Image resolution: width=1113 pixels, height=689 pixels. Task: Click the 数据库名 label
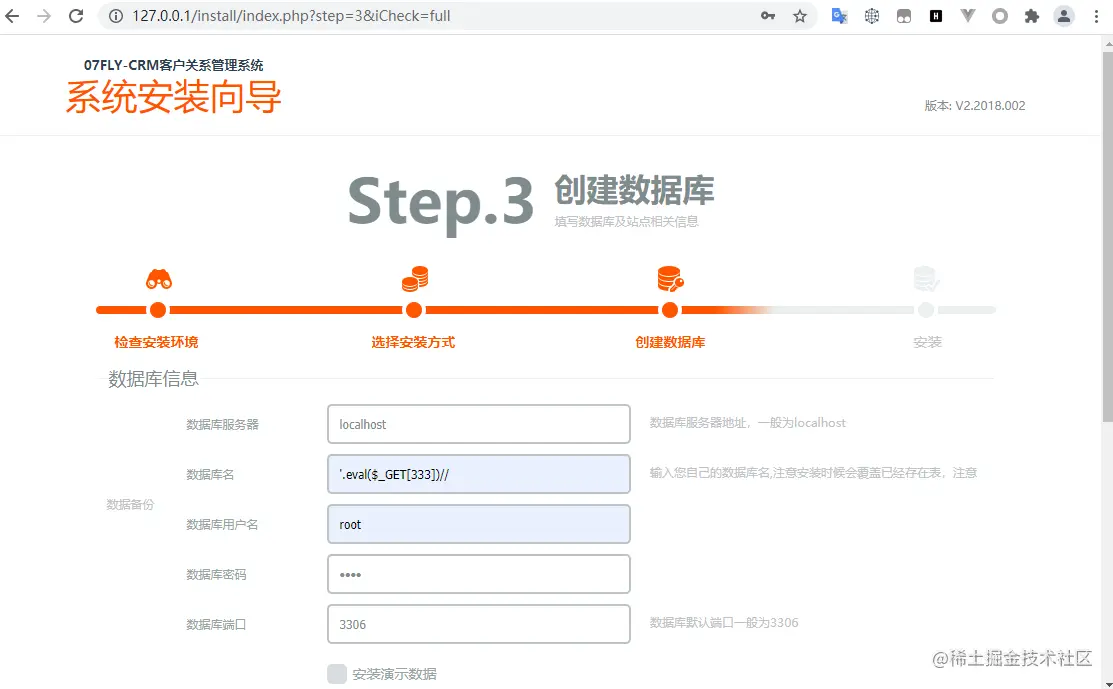(210, 474)
